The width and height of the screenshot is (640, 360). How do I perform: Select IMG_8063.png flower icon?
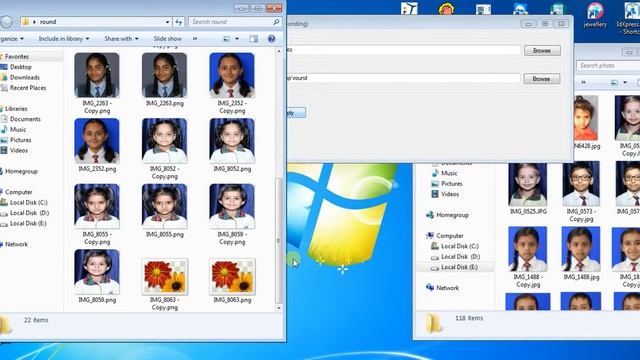(232, 276)
